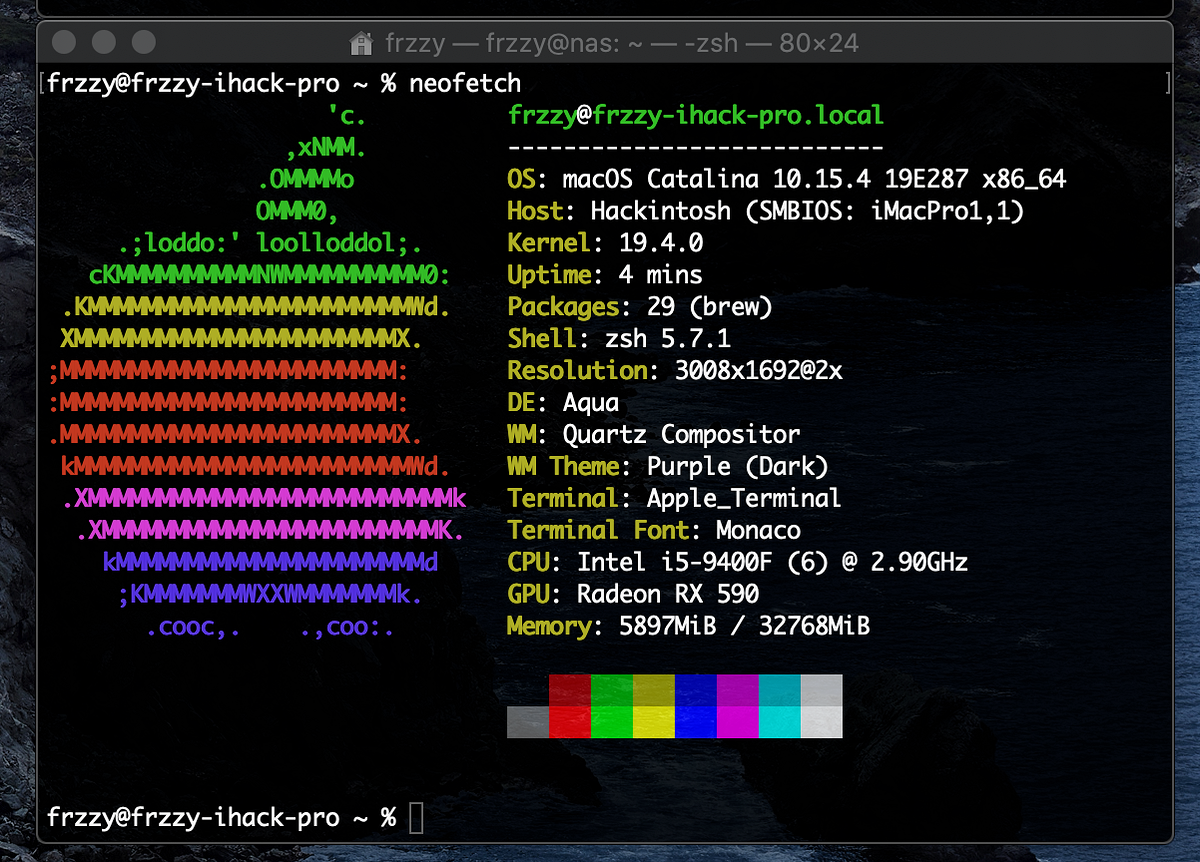Click the cyan color block in the palette

click(780, 706)
